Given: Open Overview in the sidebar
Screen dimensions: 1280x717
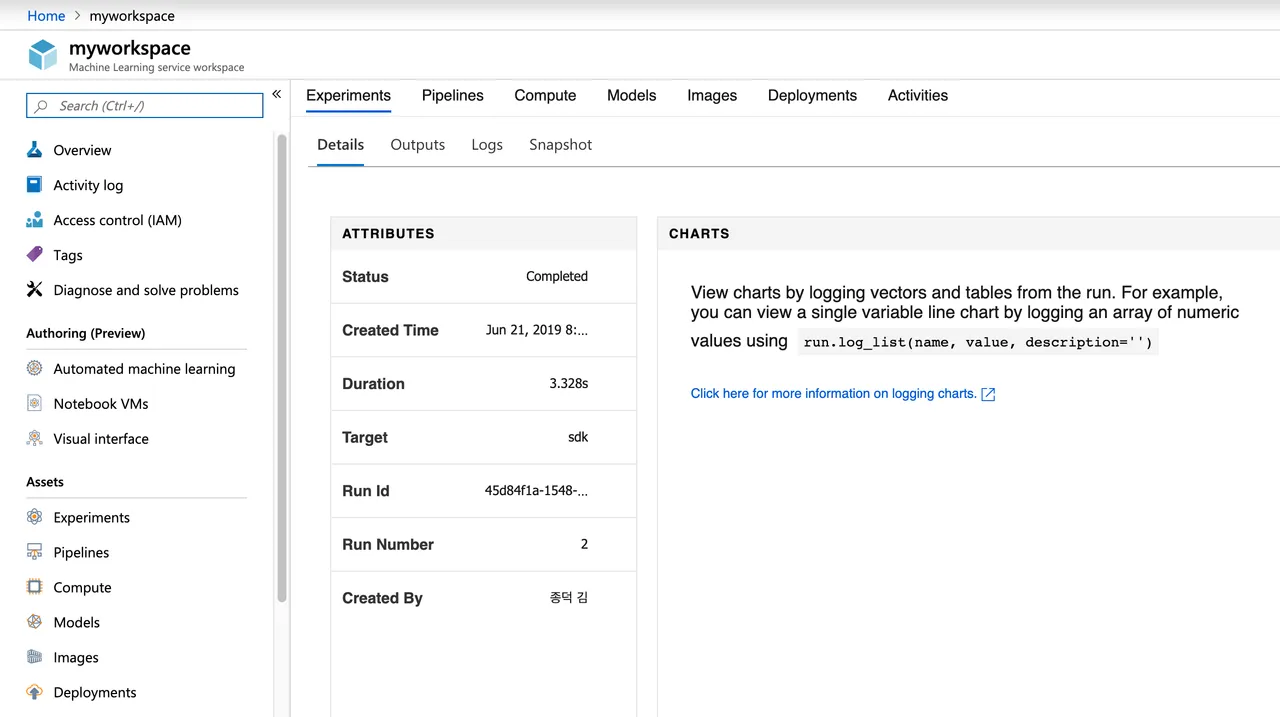Looking at the screenshot, I should click(x=82, y=150).
